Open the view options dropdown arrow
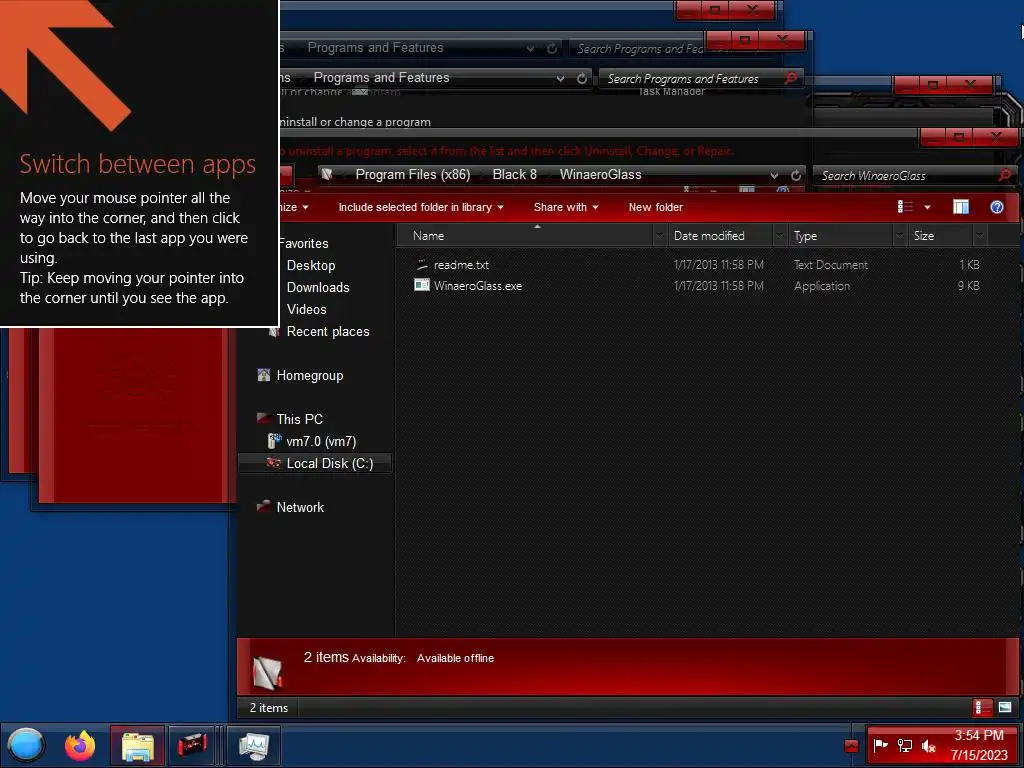The height and width of the screenshot is (768, 1024). (927, 208)
